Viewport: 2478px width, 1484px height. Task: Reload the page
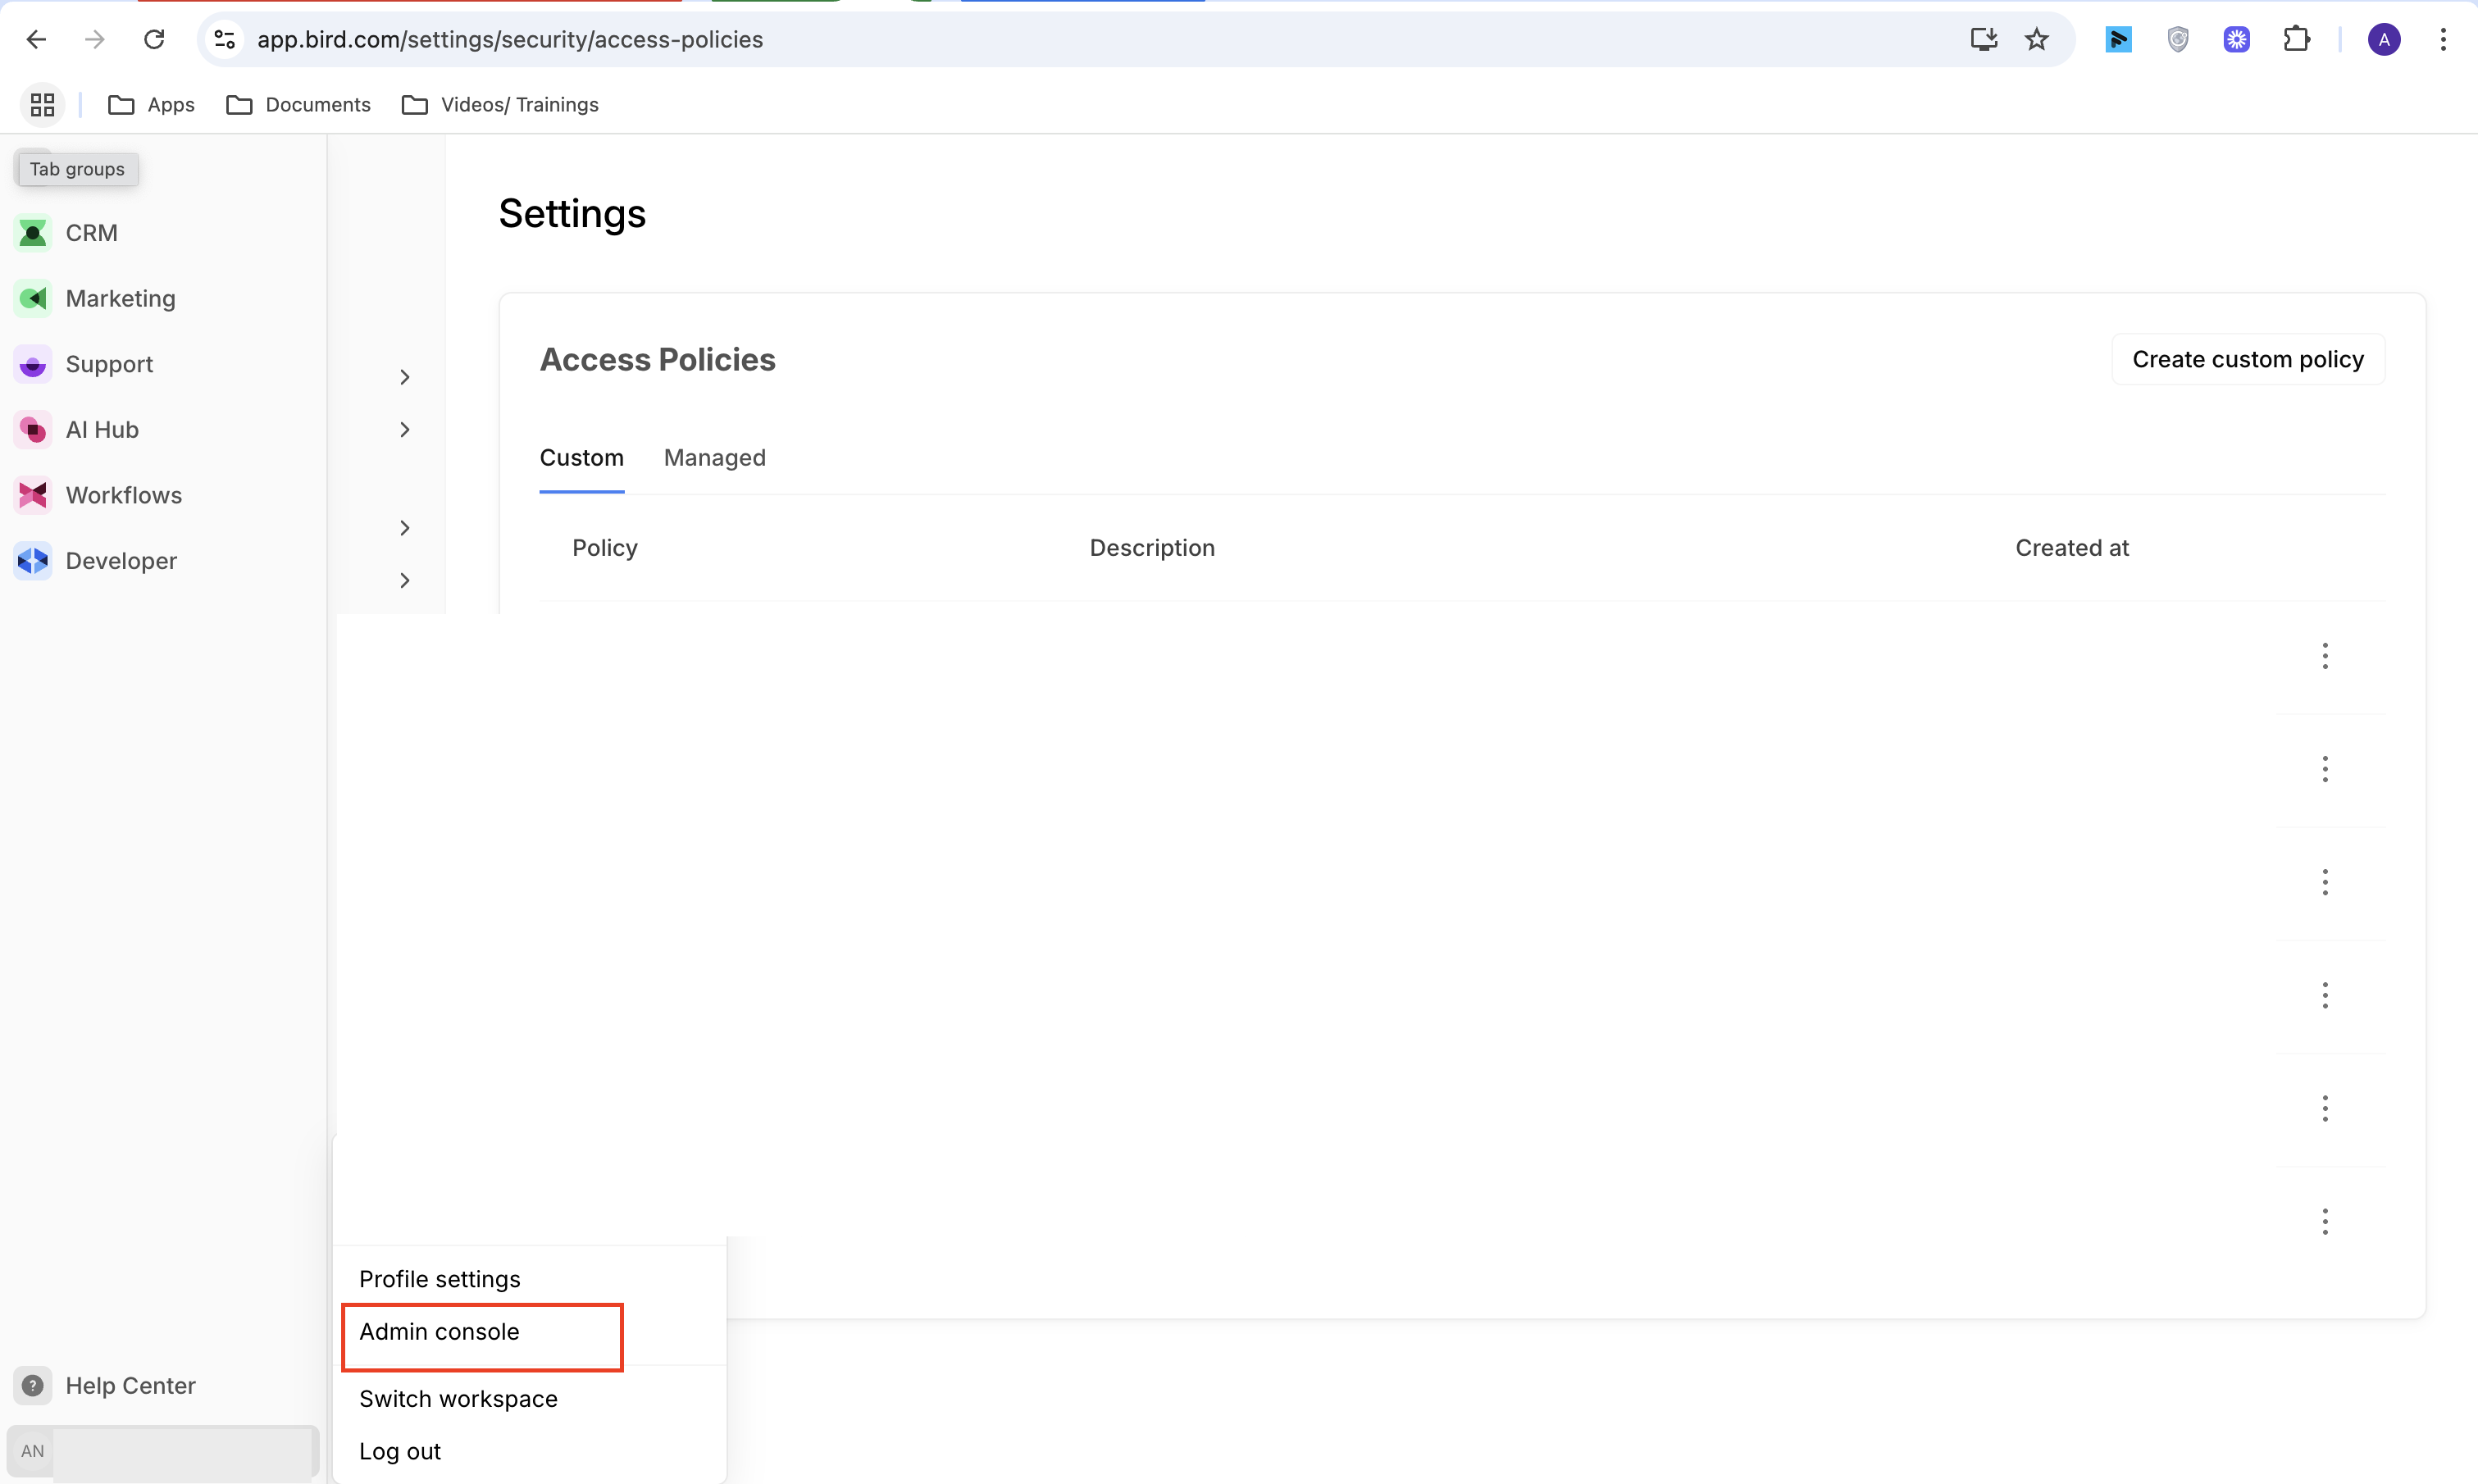click(154, 39)
